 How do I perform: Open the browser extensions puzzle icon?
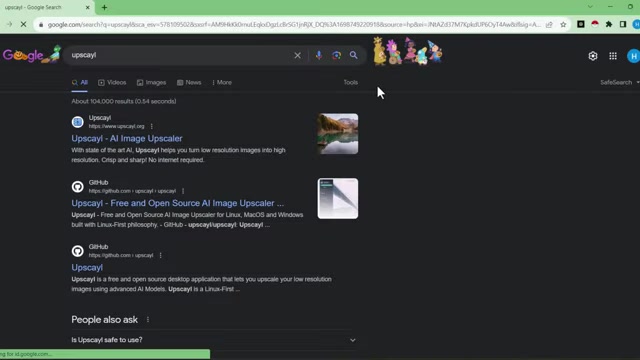609,24
